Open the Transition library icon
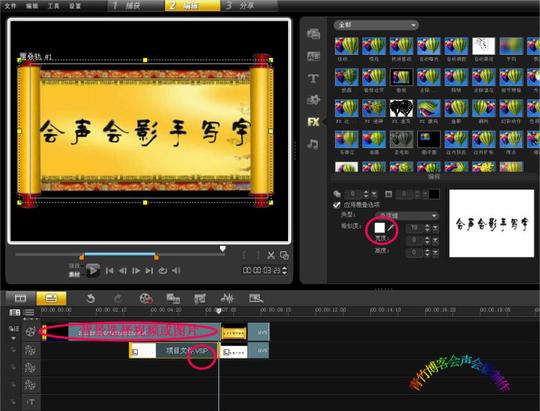 (313, 56)
